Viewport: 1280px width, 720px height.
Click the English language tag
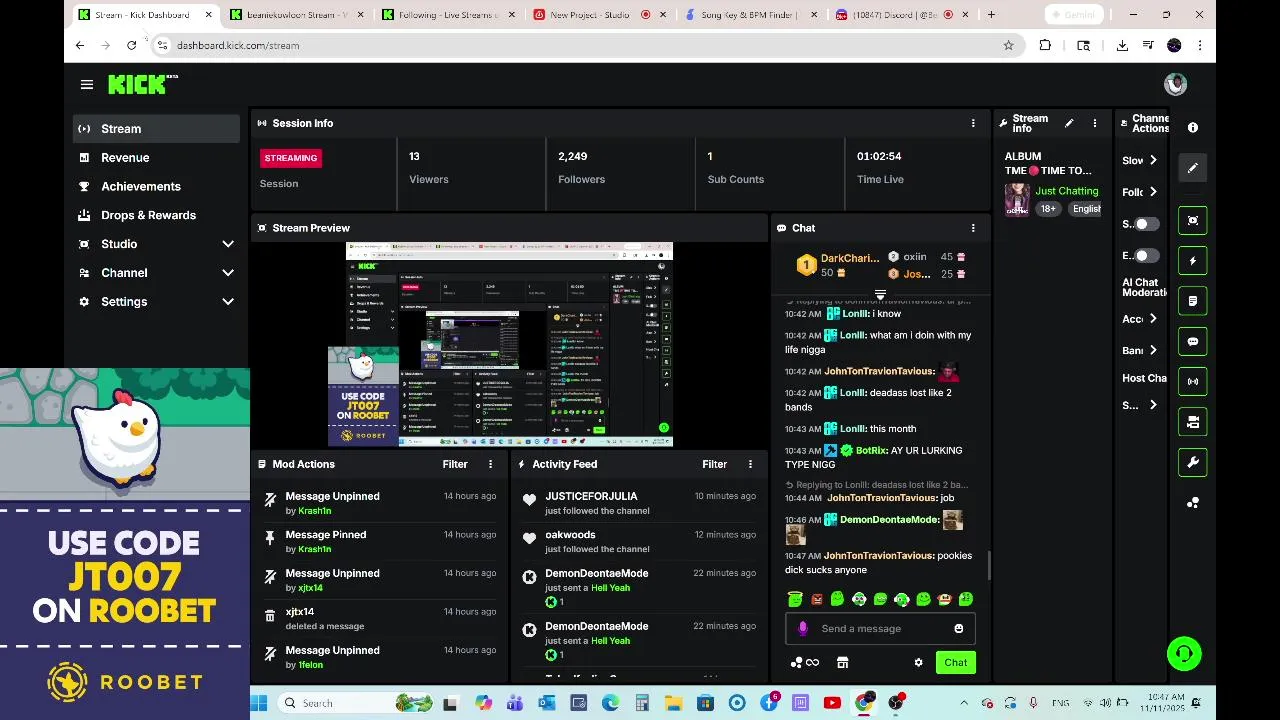[1086, 209]
